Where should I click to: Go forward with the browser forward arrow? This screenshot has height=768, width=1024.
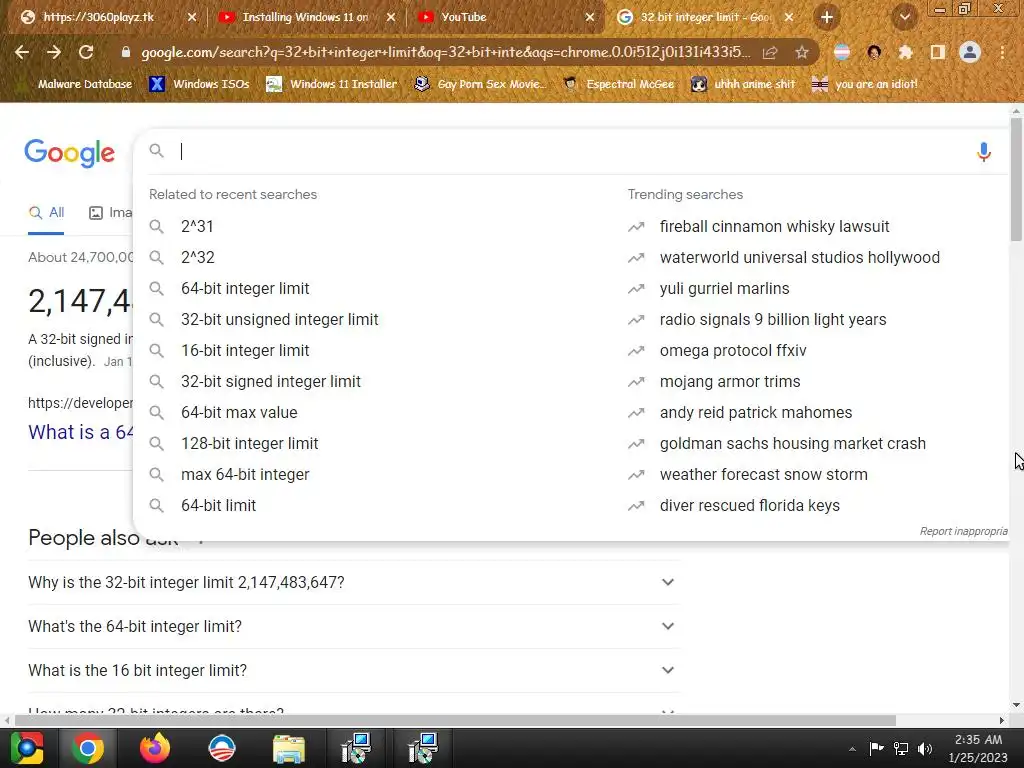click(x=54, y=52)
